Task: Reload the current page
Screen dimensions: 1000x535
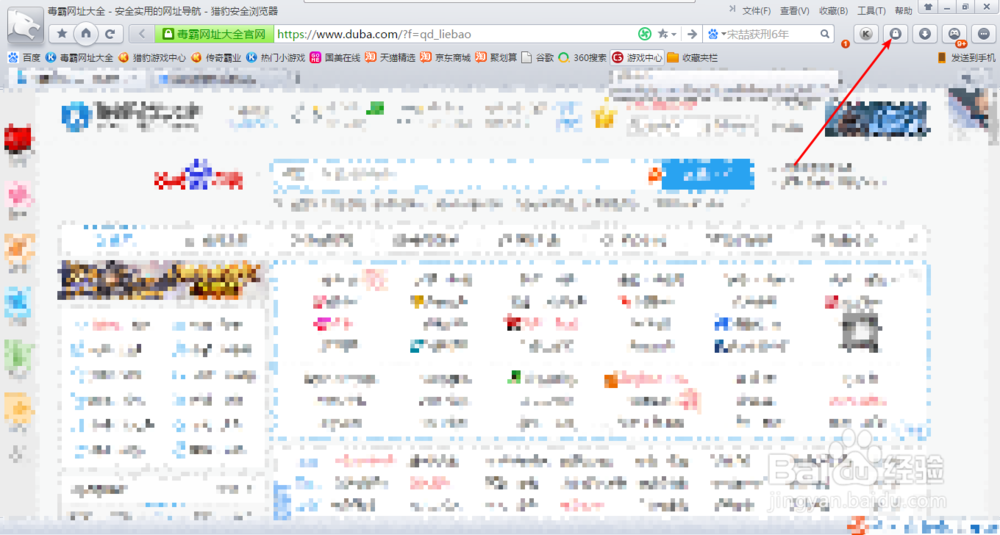Action: coord(110,34)
